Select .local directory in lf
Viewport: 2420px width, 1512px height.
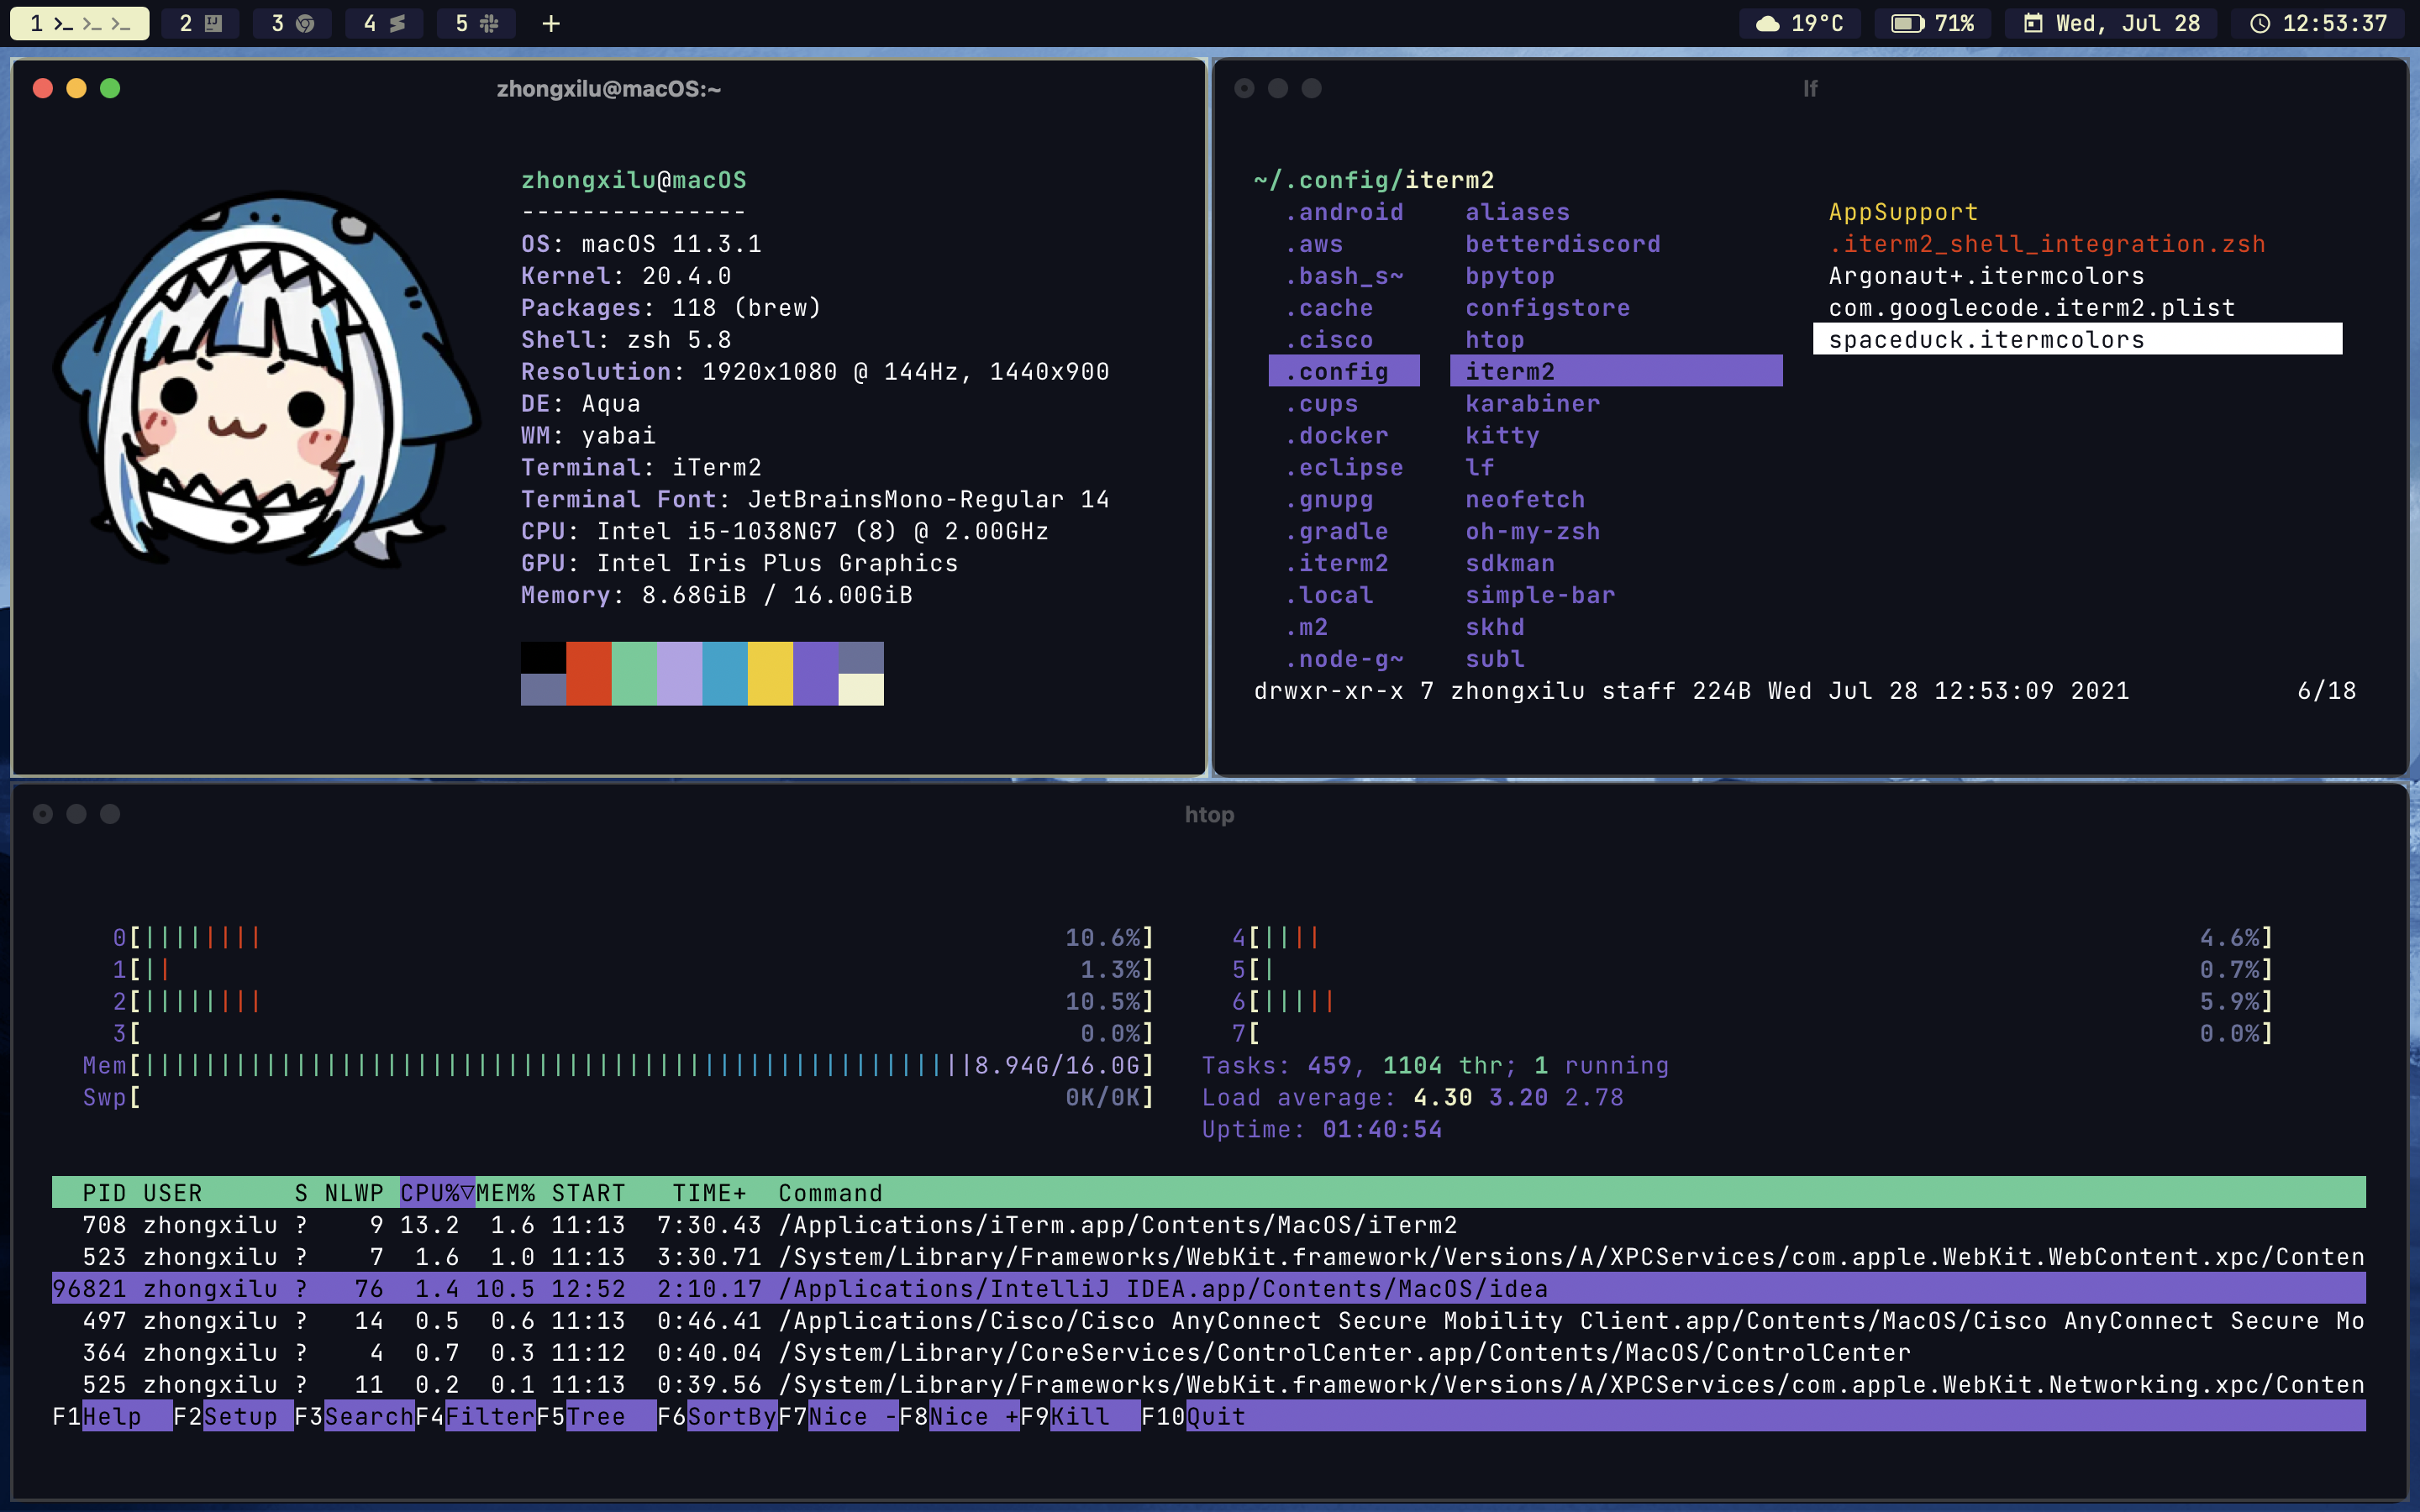pos(1329,595)
